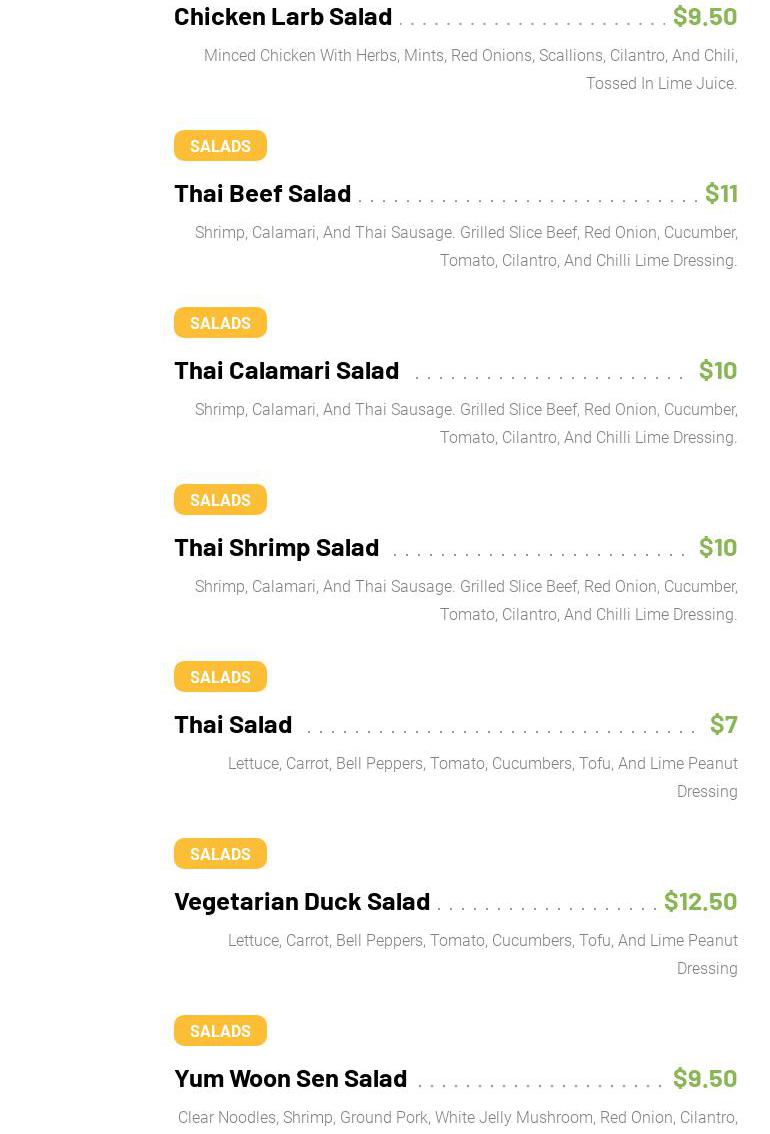
Task: Click the Chicken Larb Salad $9.50 price
Action: [704, 16]
